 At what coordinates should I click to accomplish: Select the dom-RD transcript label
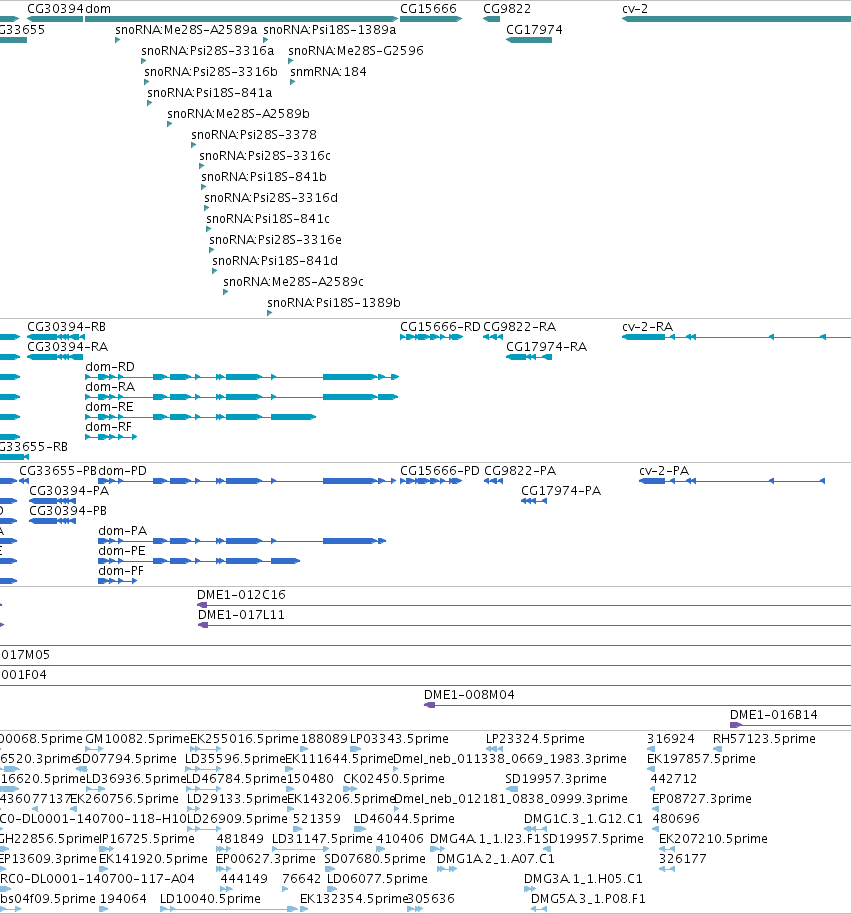click(110, 367)
